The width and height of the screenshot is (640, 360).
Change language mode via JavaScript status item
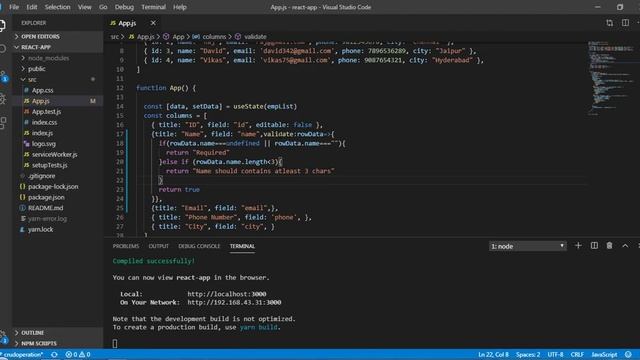[x=604, y=355]
